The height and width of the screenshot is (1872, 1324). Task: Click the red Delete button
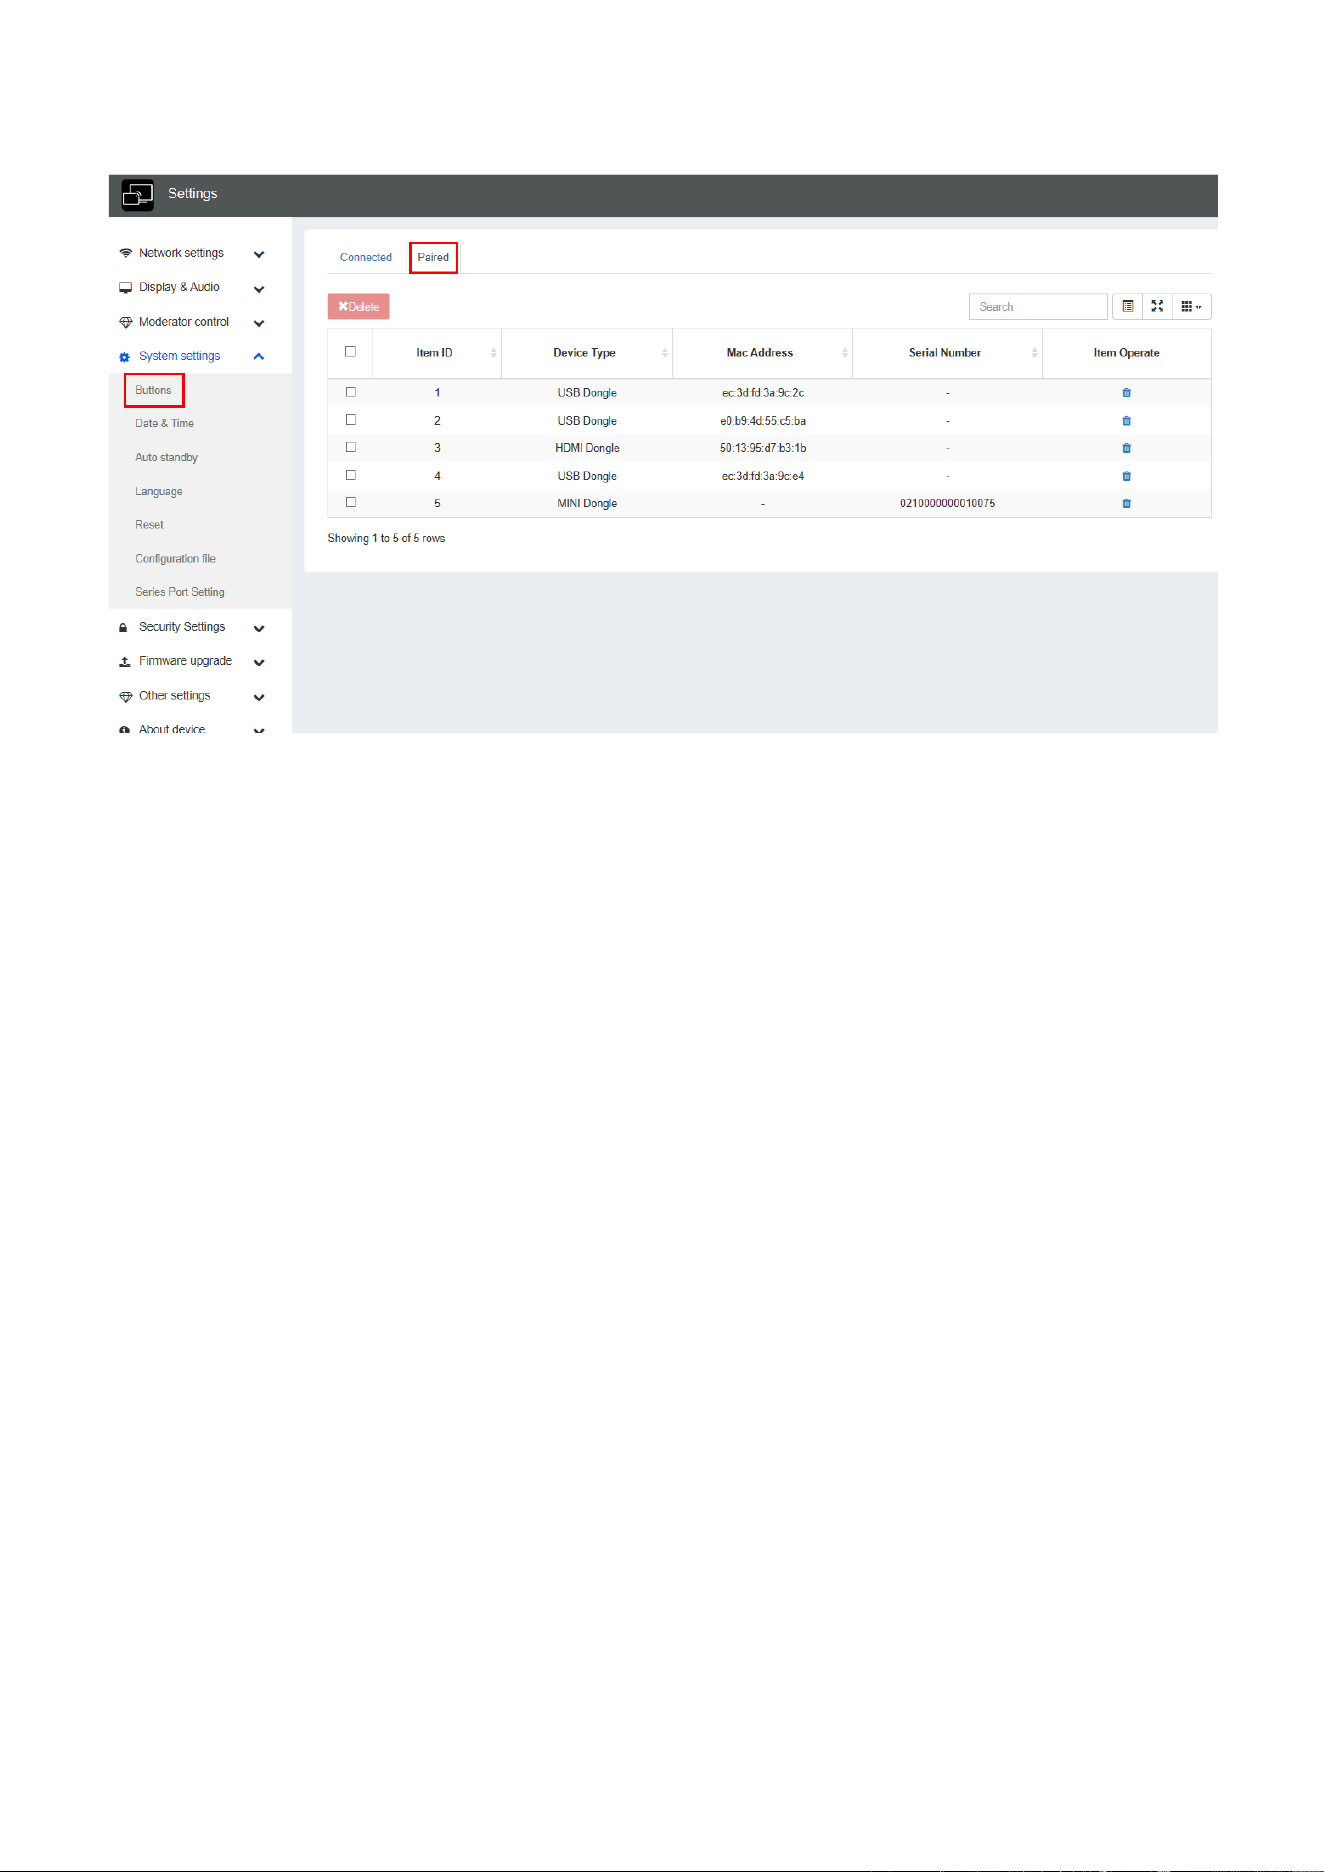pyautogui.click(x=359, y=306)
